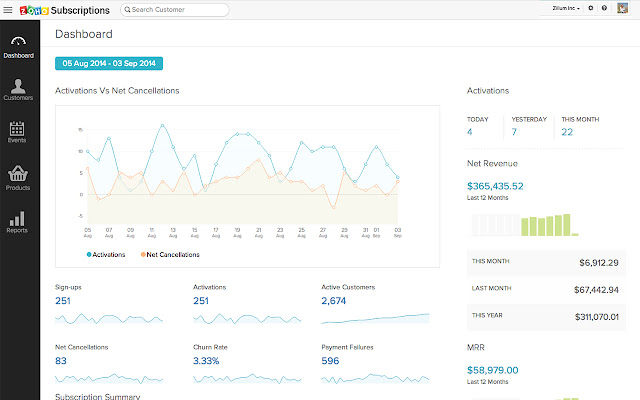Click the Payment Failures sparkline
Screen dimensions: 640x400
point(375,378)
